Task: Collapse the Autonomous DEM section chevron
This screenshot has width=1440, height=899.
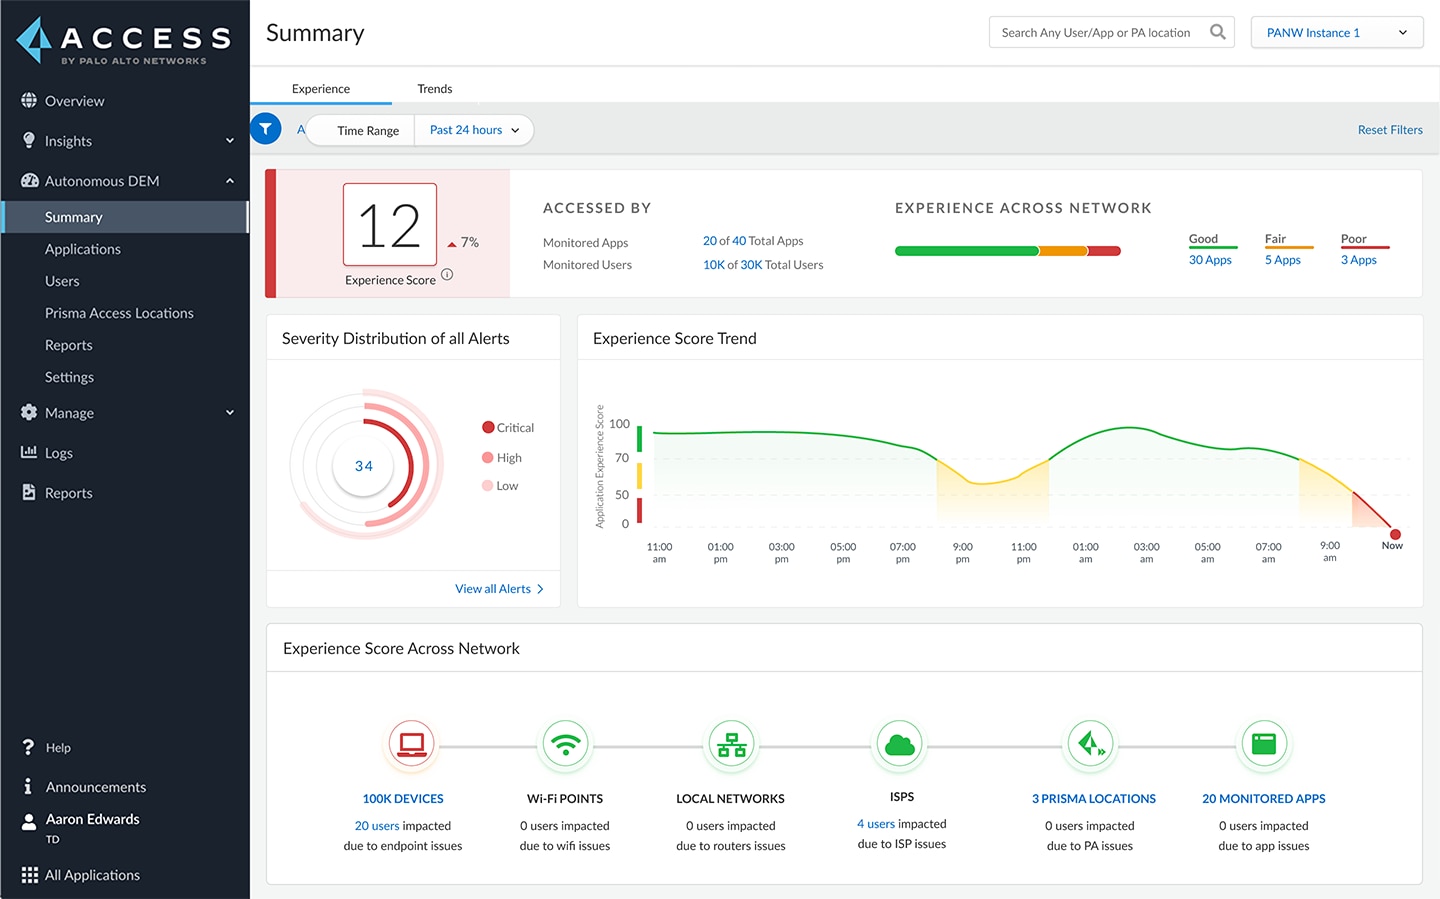Action: (229, 180)
